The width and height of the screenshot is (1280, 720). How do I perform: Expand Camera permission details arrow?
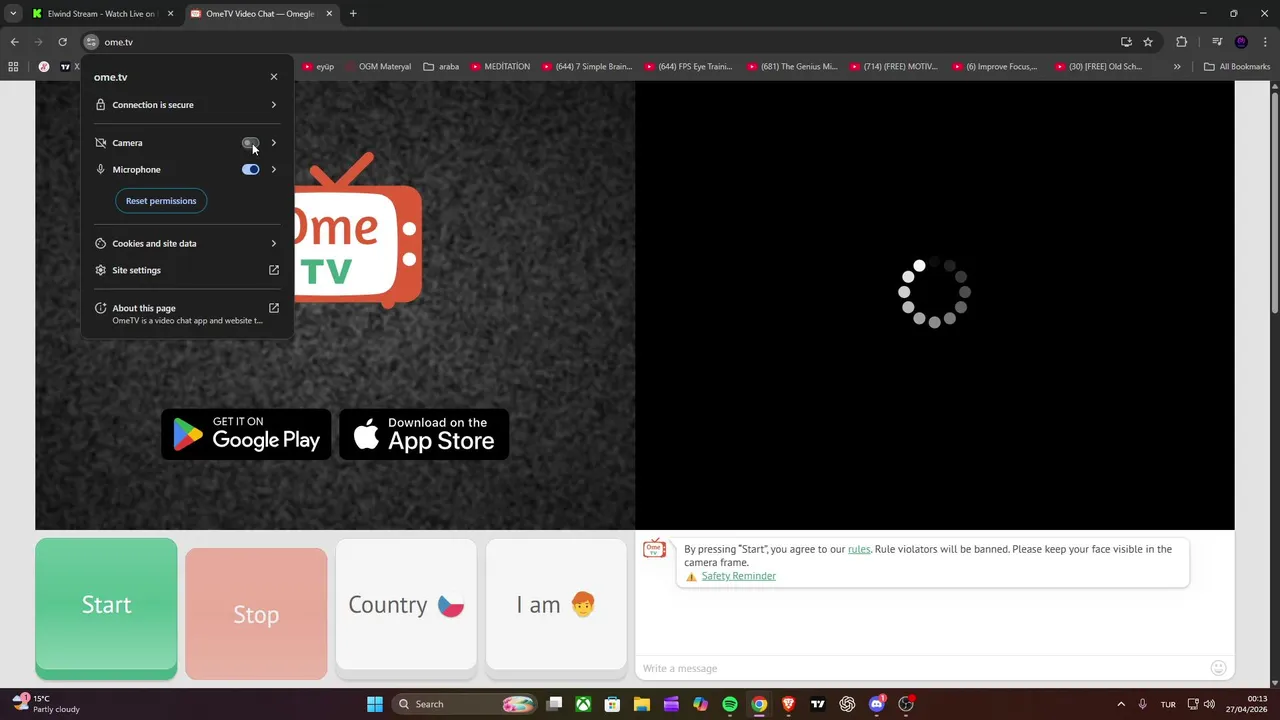(x=274, y=143)
